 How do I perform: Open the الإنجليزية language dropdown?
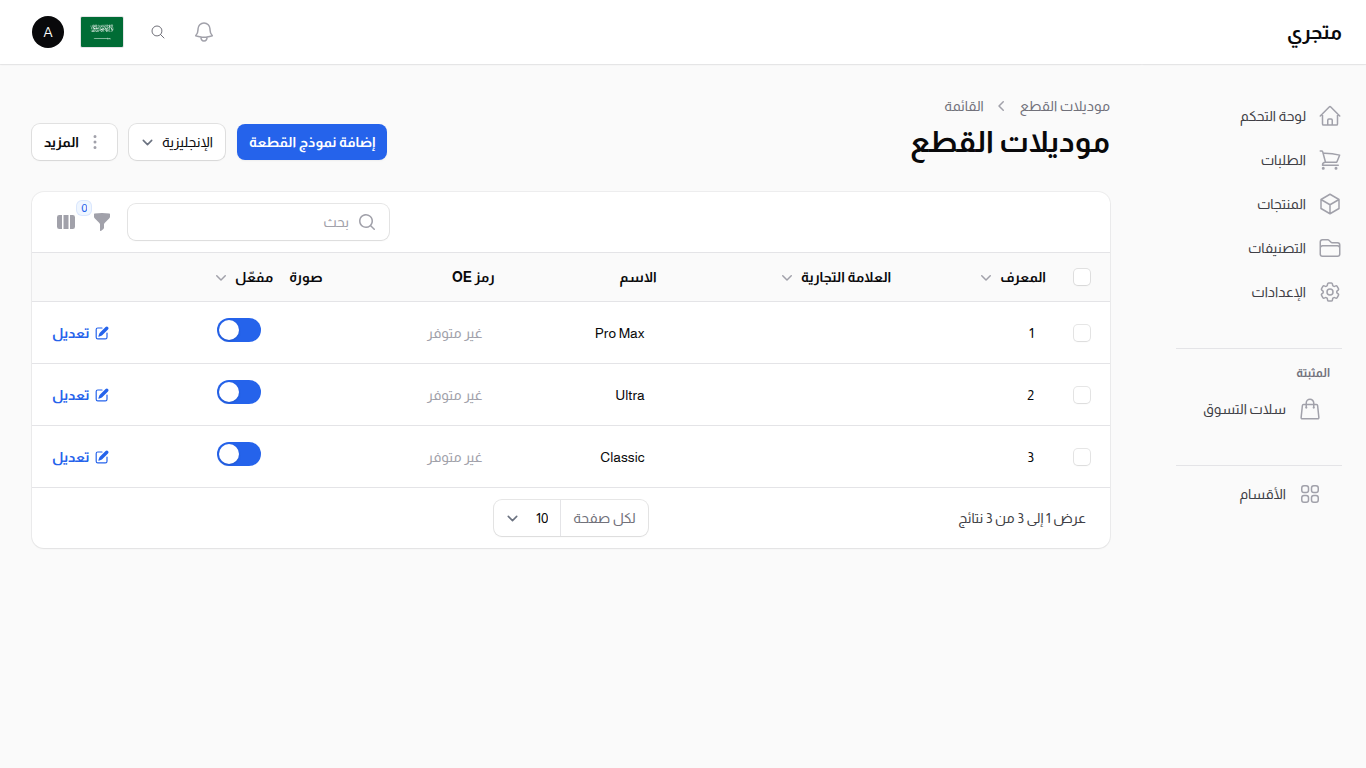tap(177, 142)
